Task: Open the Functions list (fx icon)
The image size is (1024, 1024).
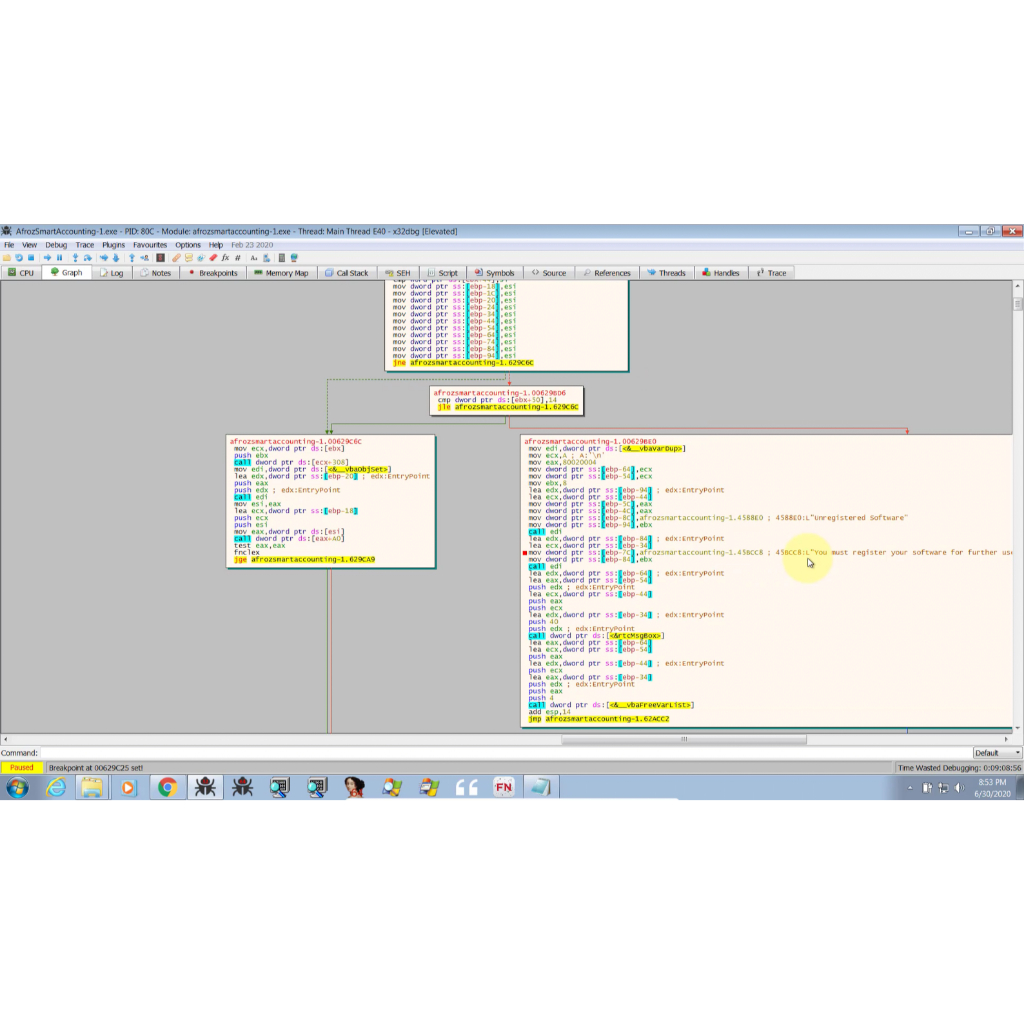Action: [225, 258]
